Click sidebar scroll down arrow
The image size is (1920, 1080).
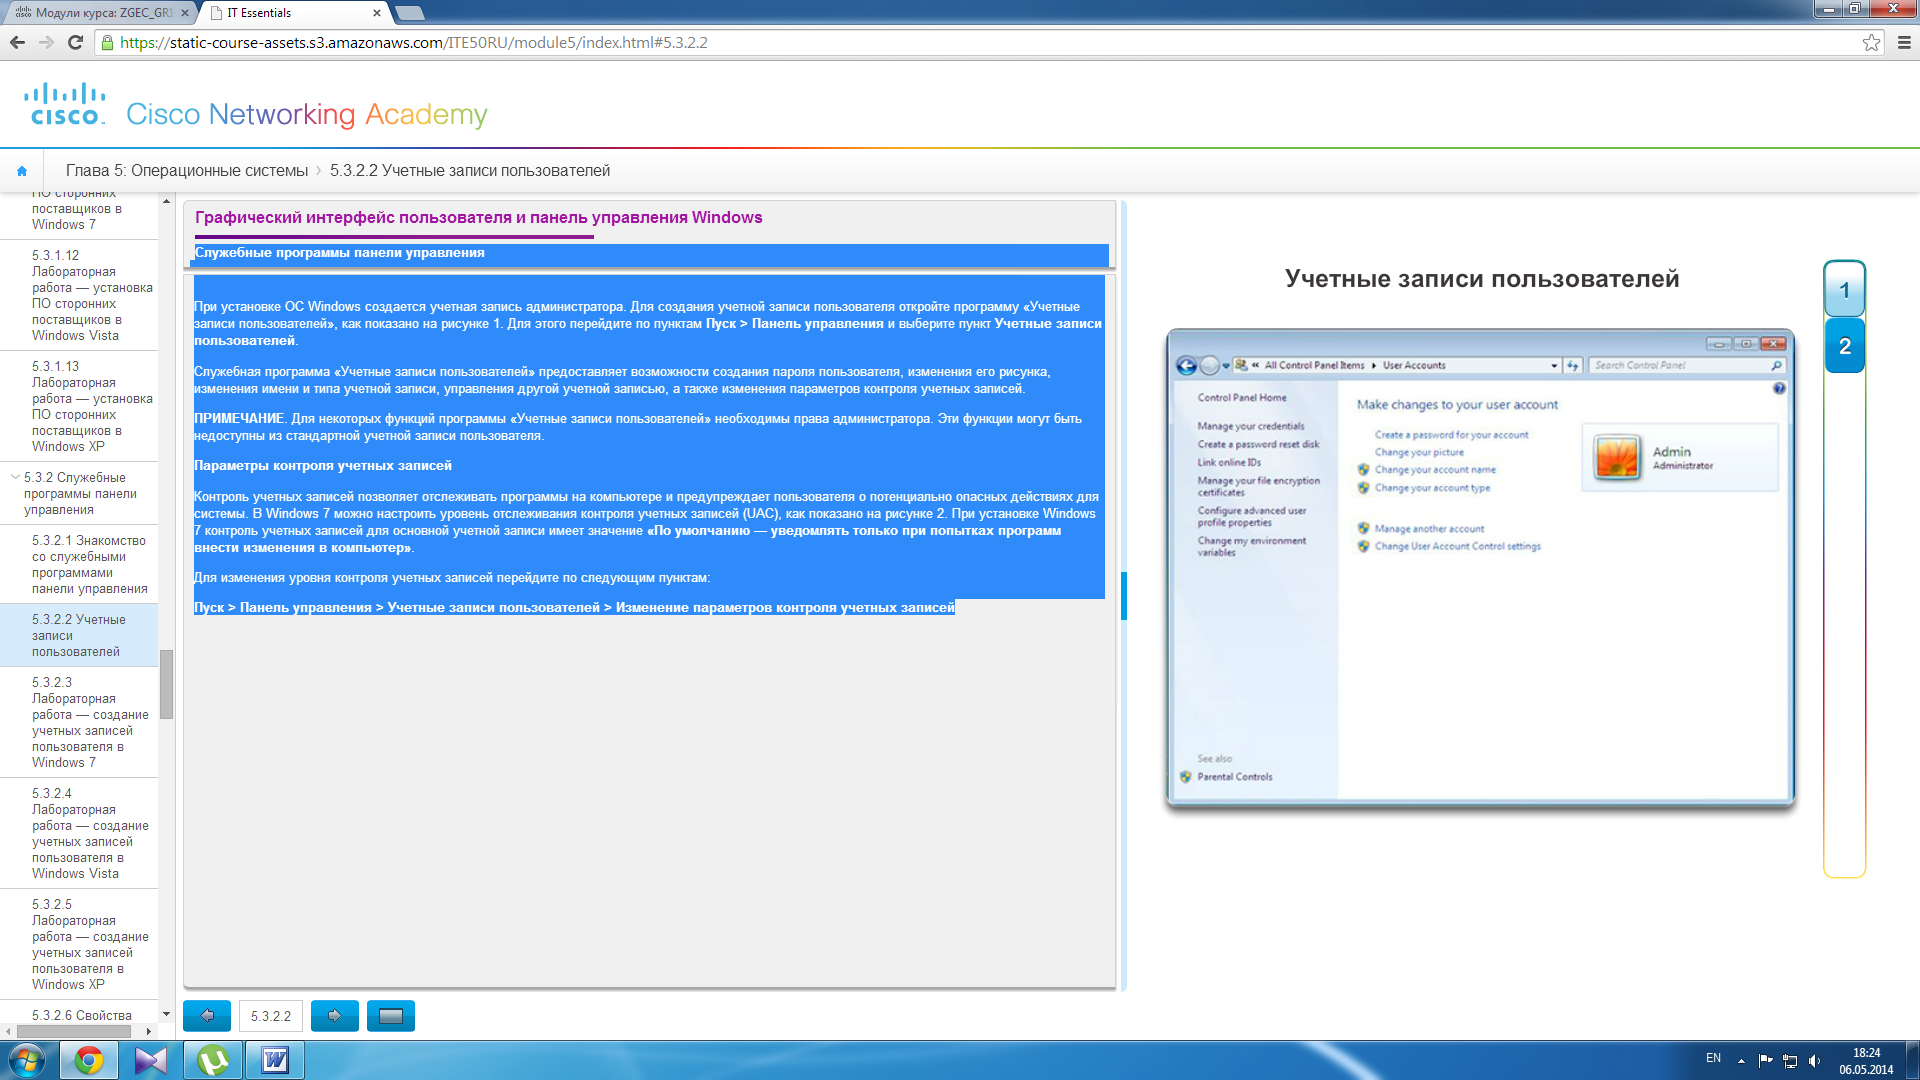166,1014
